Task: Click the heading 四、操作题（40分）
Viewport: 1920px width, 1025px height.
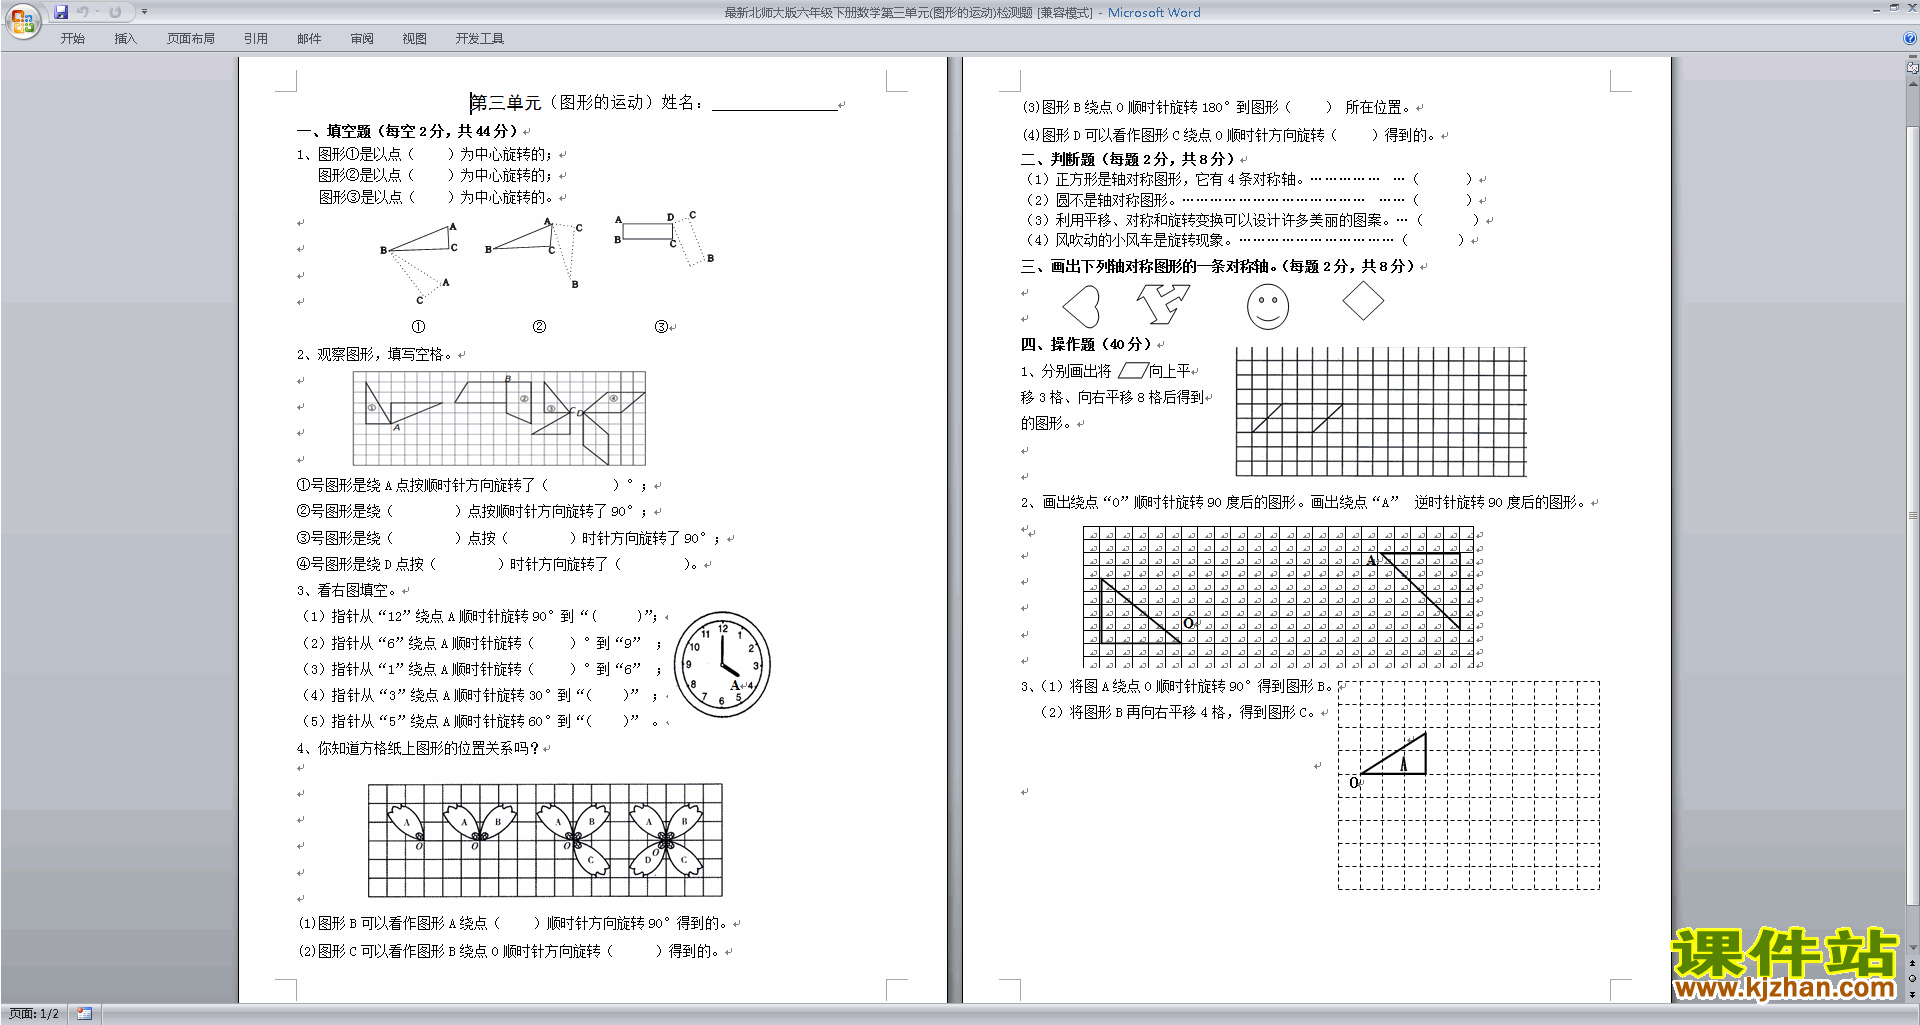Action: (1086, 344)
